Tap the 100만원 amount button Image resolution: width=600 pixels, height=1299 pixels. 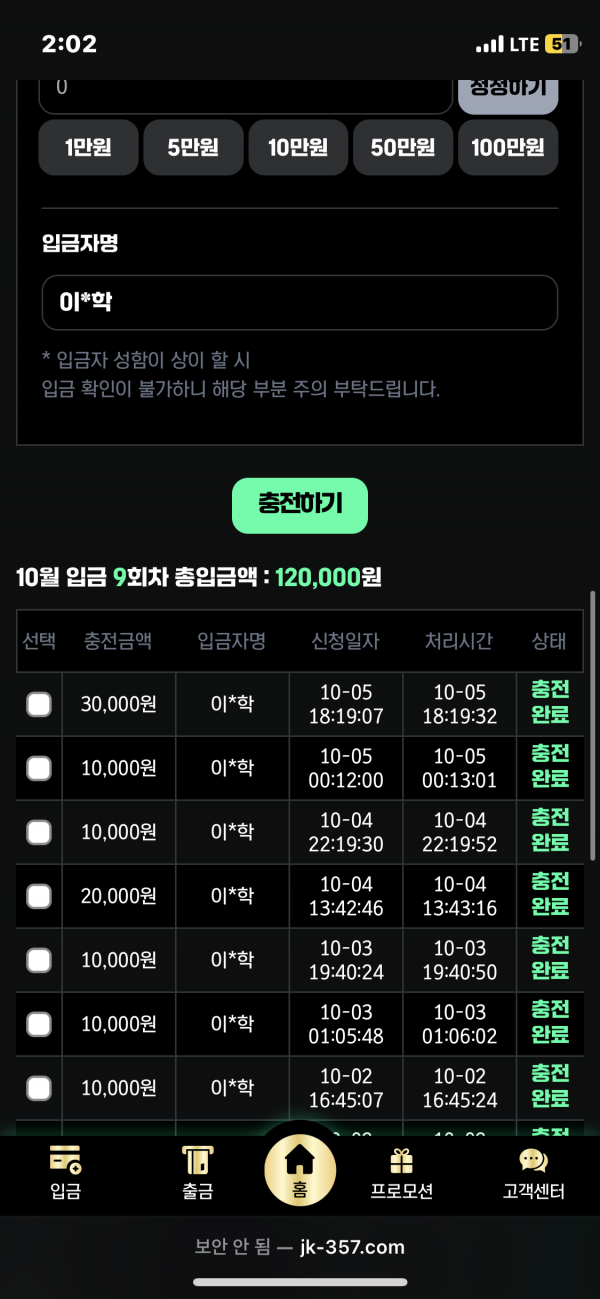508,148
